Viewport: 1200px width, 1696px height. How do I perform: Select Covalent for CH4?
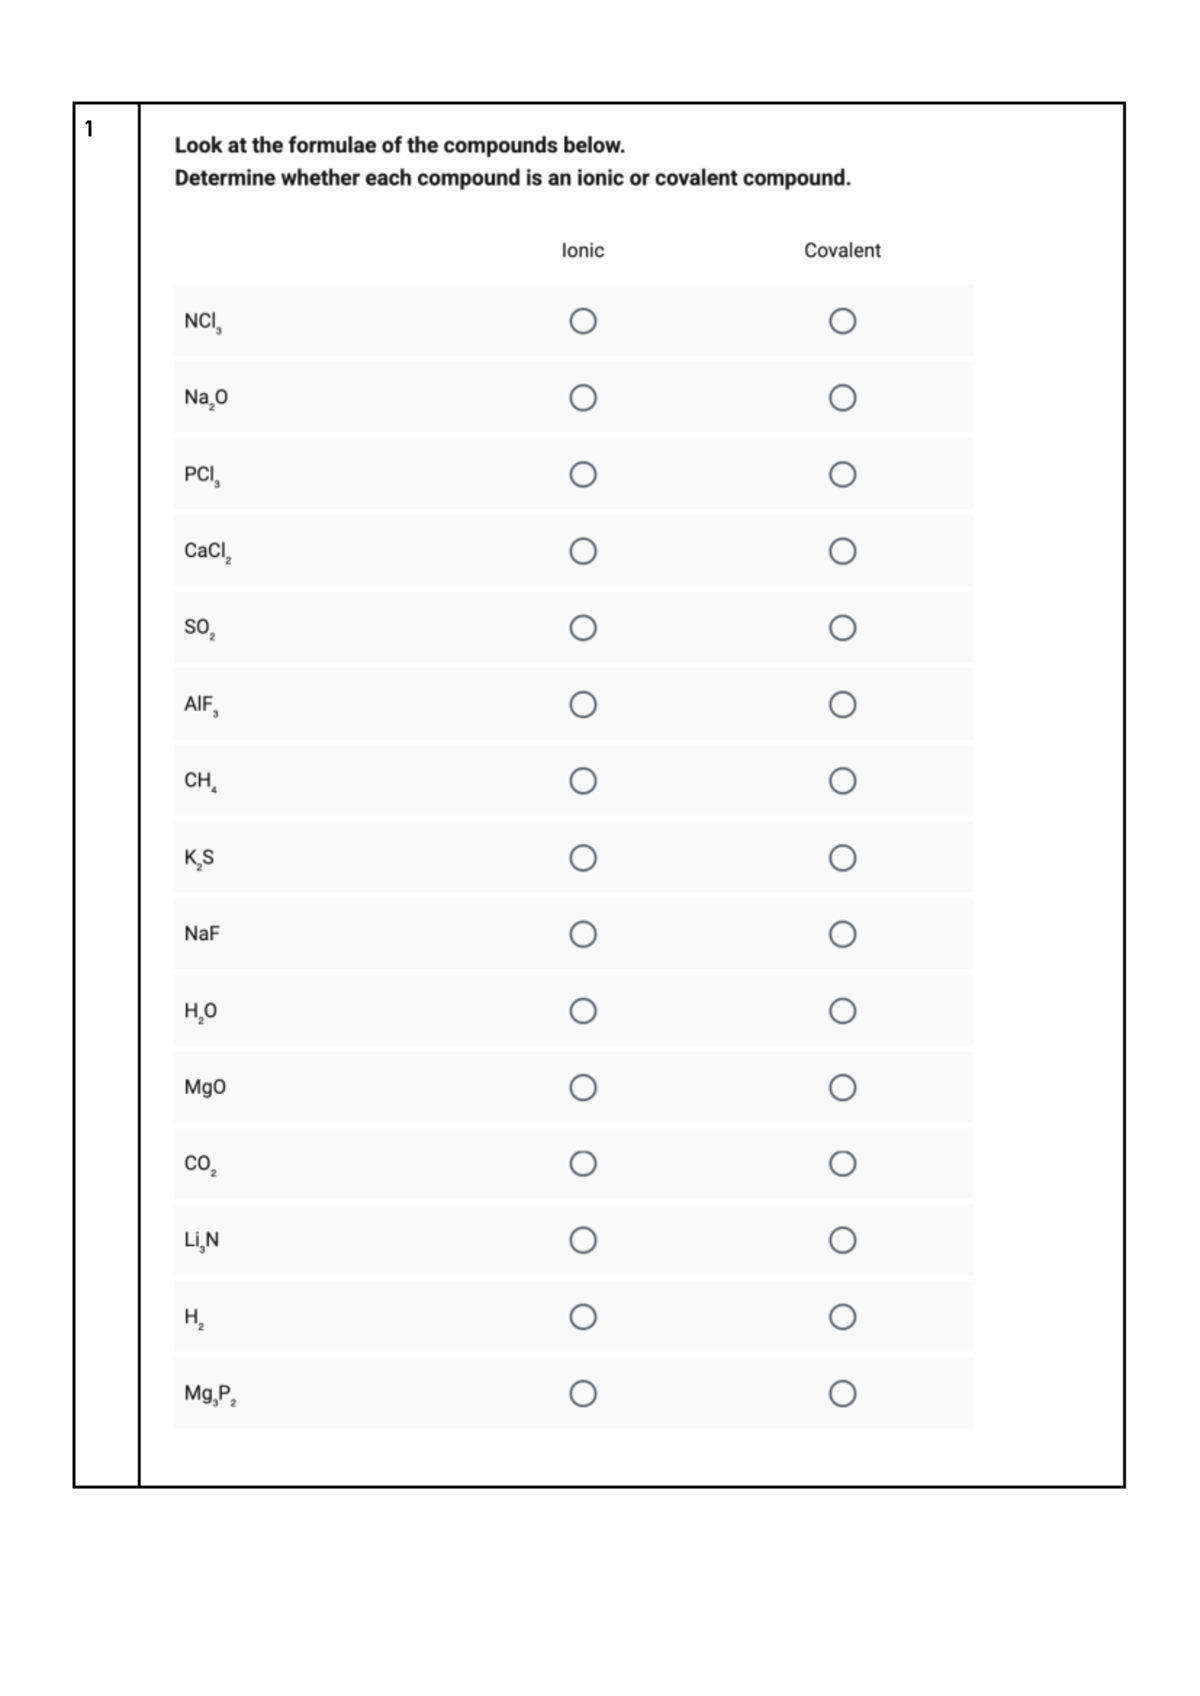842,781
